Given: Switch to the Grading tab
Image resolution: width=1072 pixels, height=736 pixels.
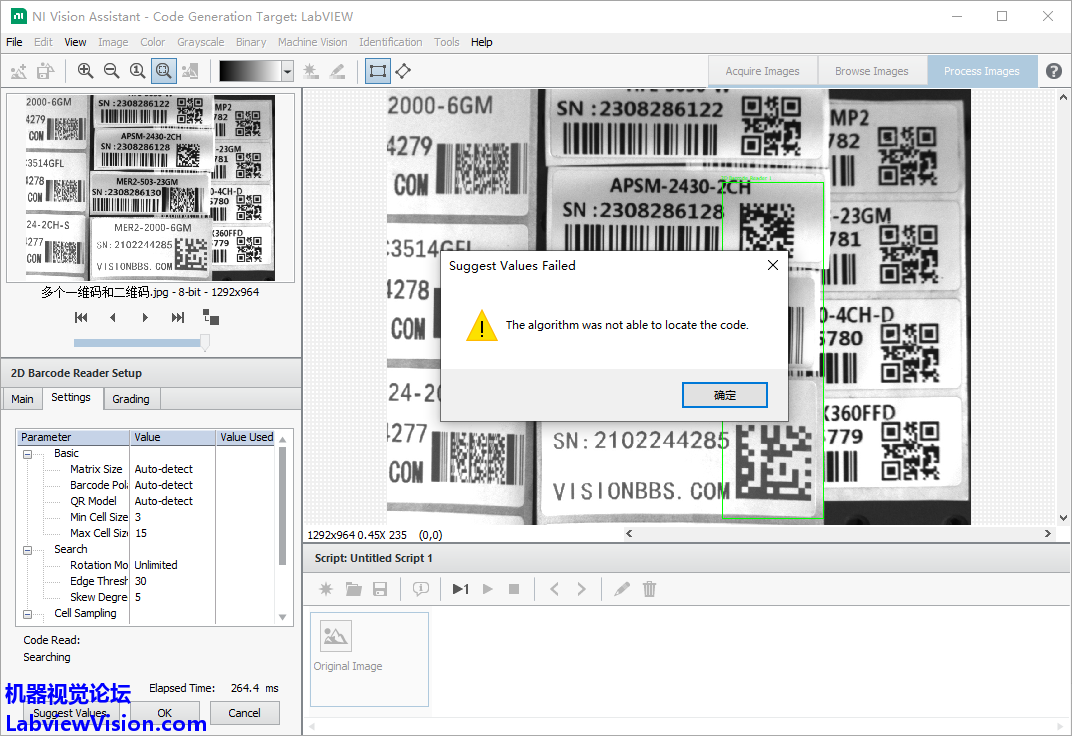Looking at the screenshot, I should (130, 399).
